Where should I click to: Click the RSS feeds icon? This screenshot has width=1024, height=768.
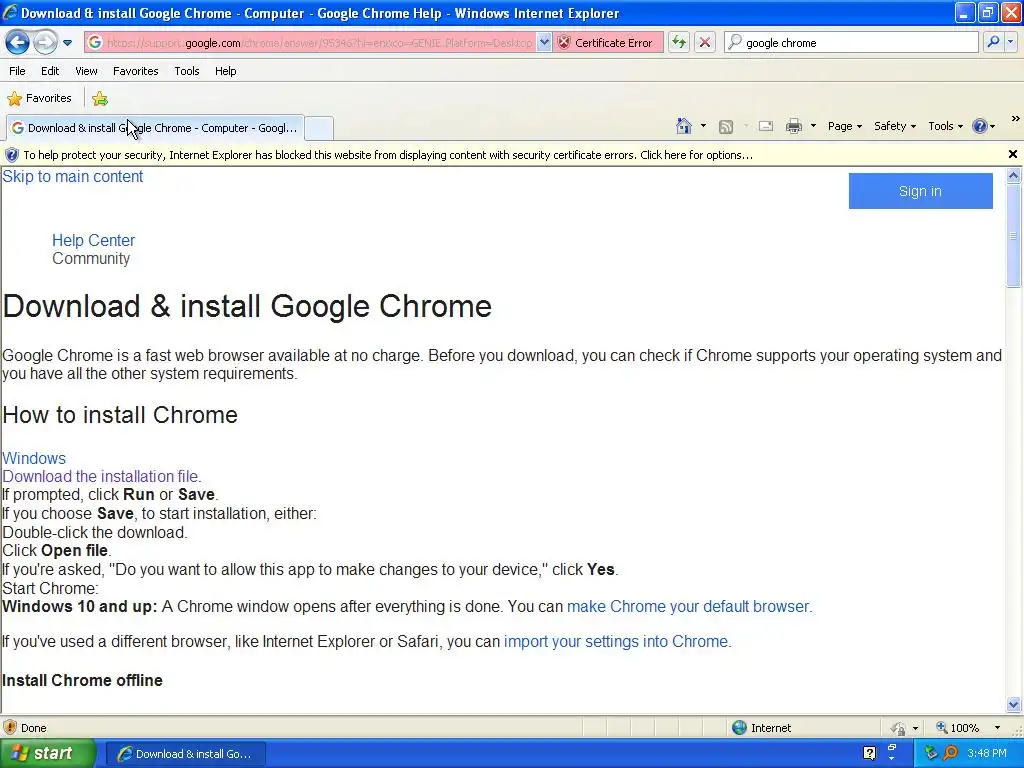[726, 127]
